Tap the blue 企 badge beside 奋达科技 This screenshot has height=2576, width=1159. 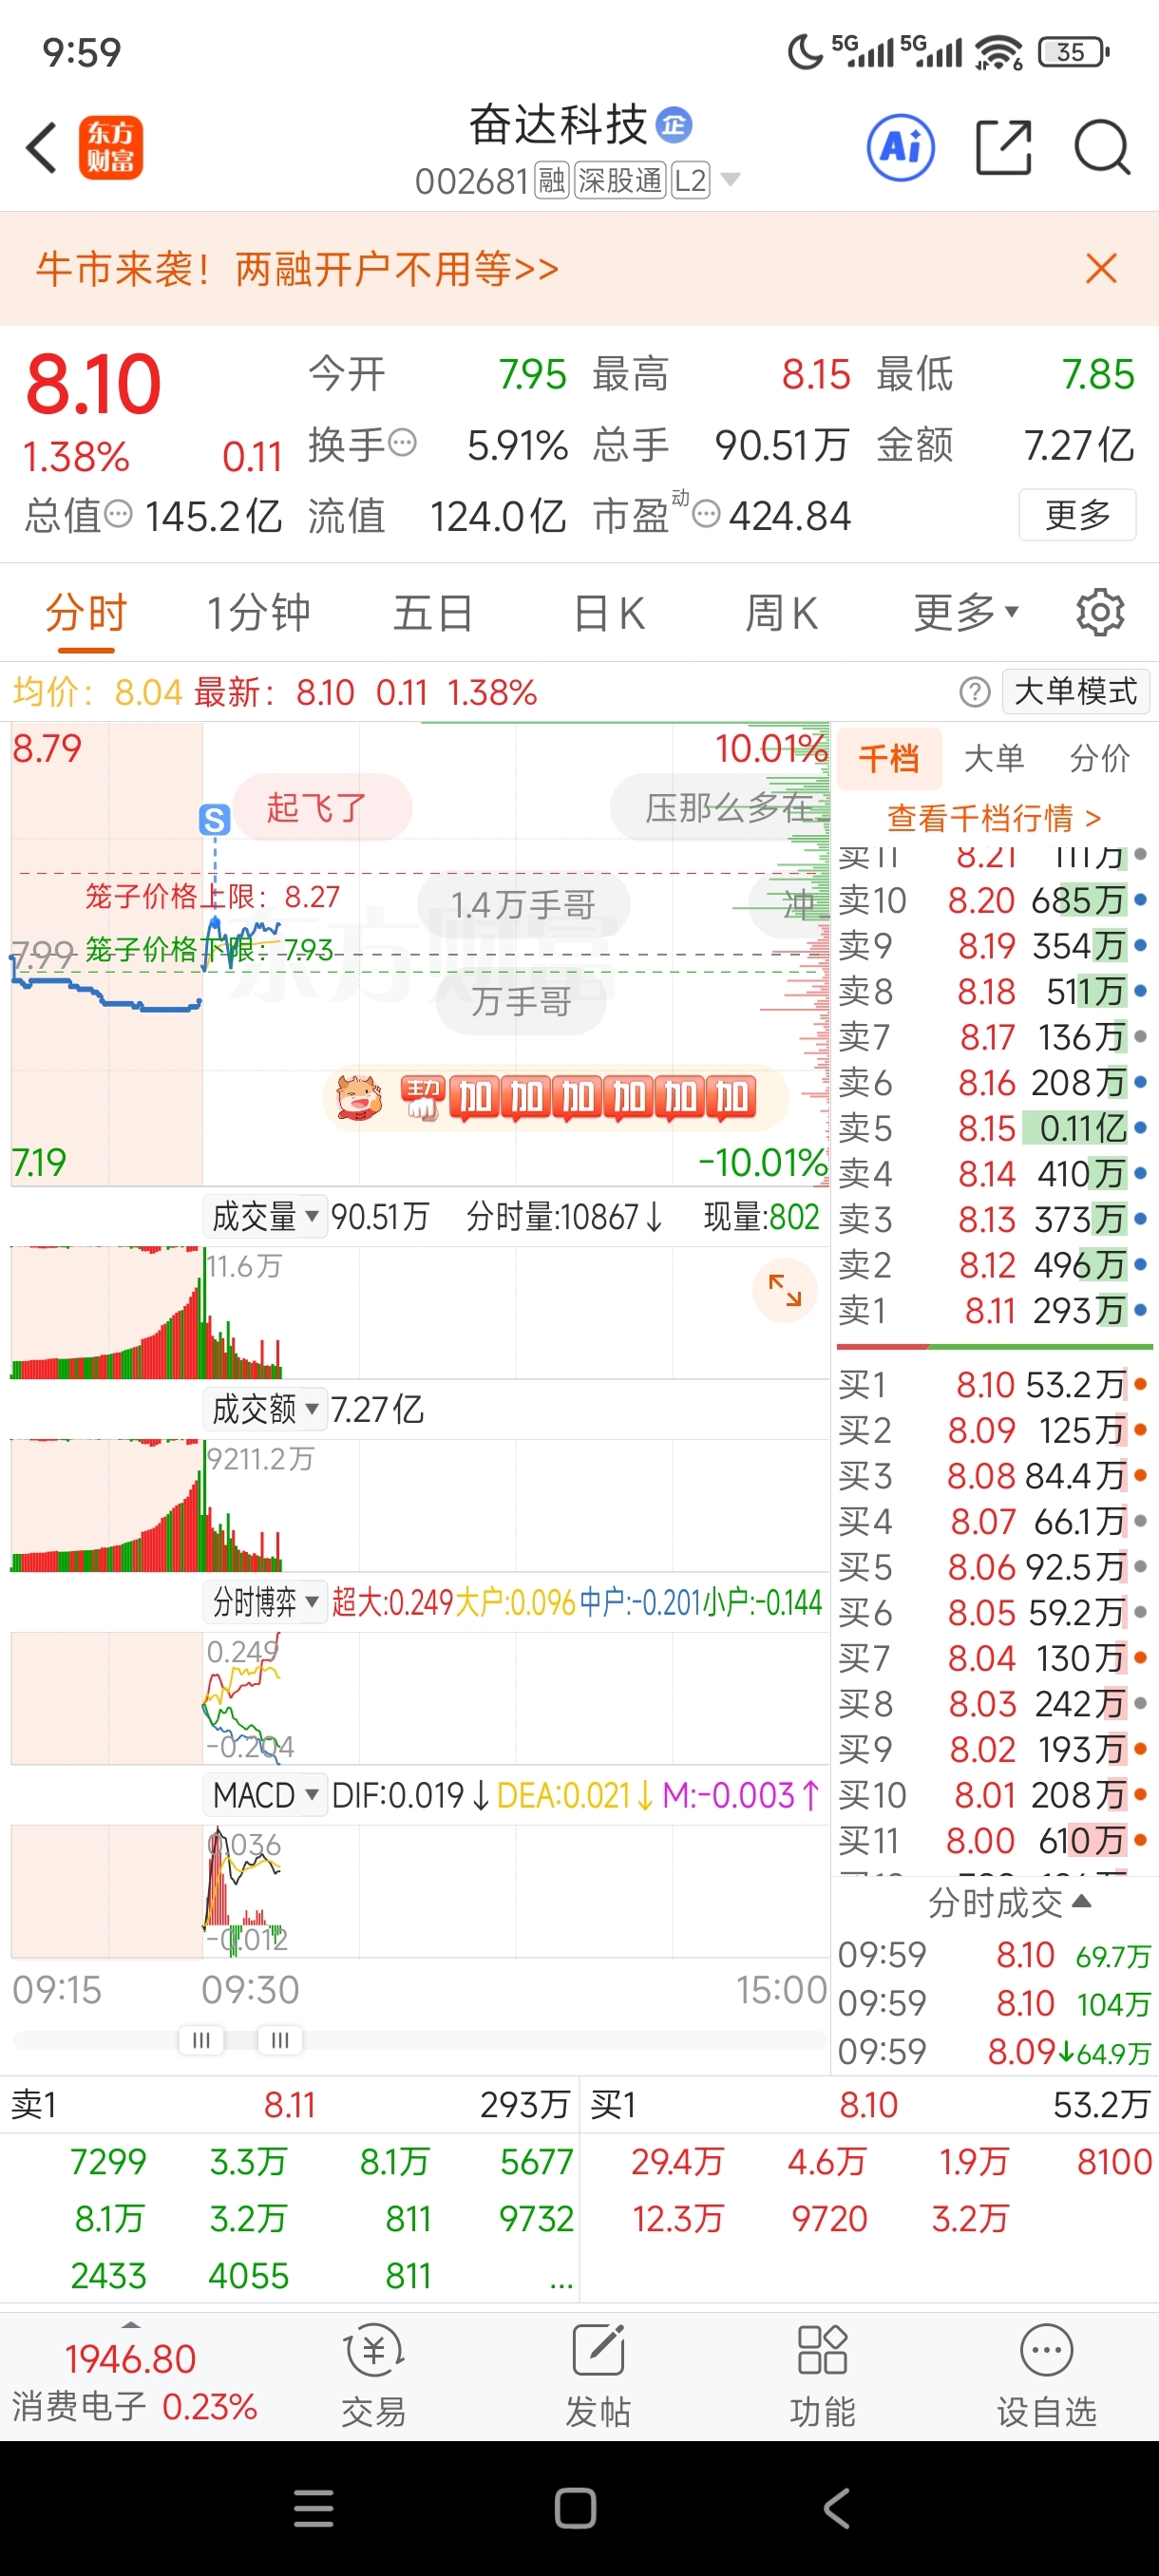tap(674, 125)
